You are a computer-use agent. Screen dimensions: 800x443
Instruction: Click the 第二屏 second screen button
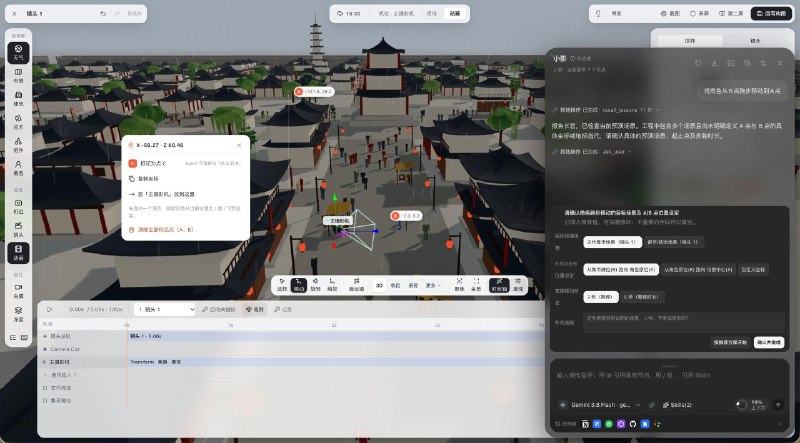coord(731,14)
